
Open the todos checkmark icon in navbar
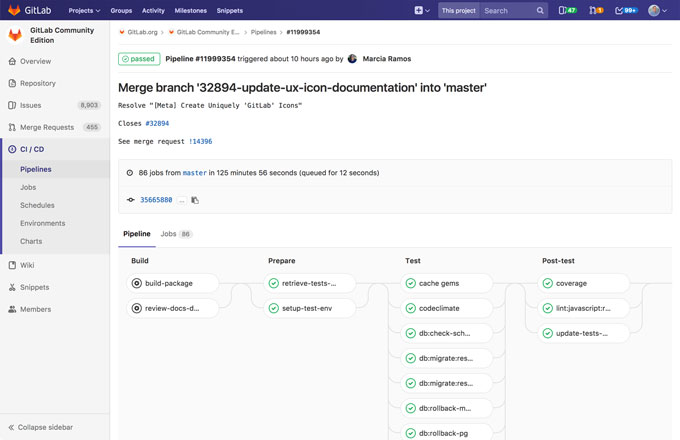pos(626,10)
